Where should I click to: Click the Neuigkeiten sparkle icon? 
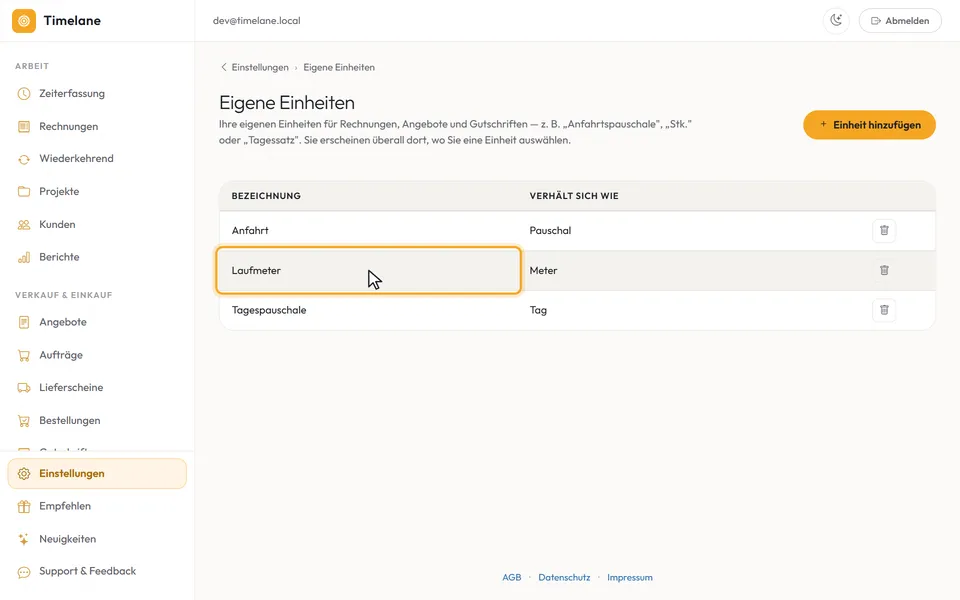(24, 539)
